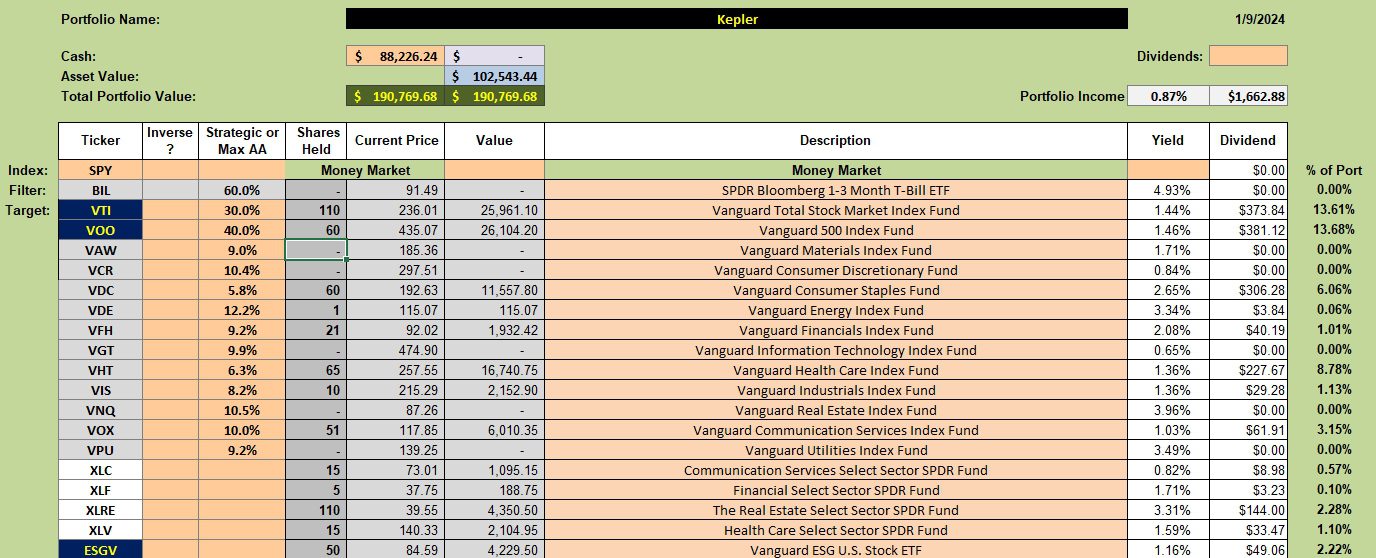The width and height of the screenshot is (1376, 558).
Task: Select the outlined VAW shares held cell
Action: (x=315, y=250)
